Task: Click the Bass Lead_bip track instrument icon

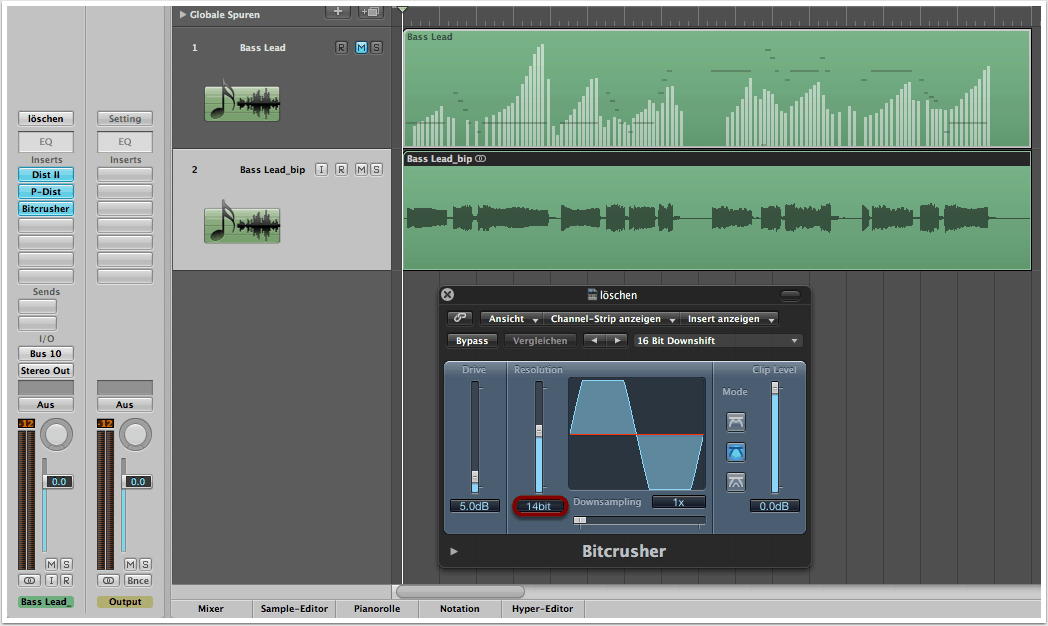Action: pyautogui.click(x=242, y=224)
